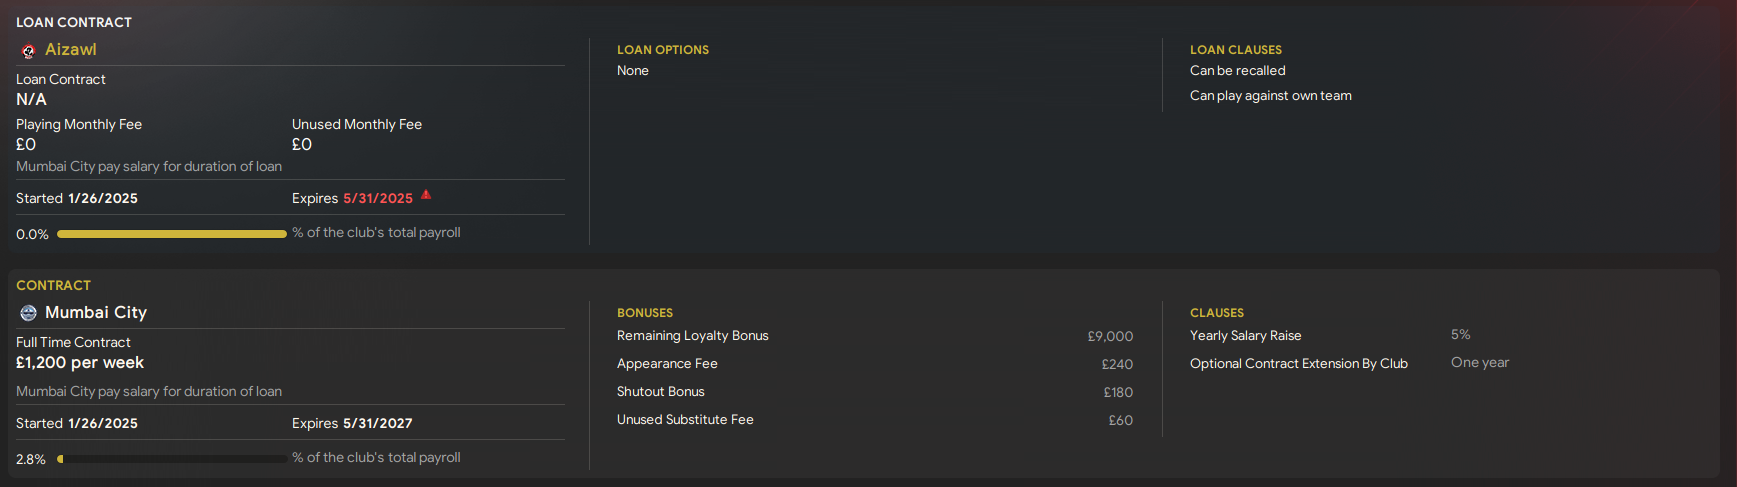Click the red expiry warning icon
This screenshot has width=1737, height=487.
426,195
